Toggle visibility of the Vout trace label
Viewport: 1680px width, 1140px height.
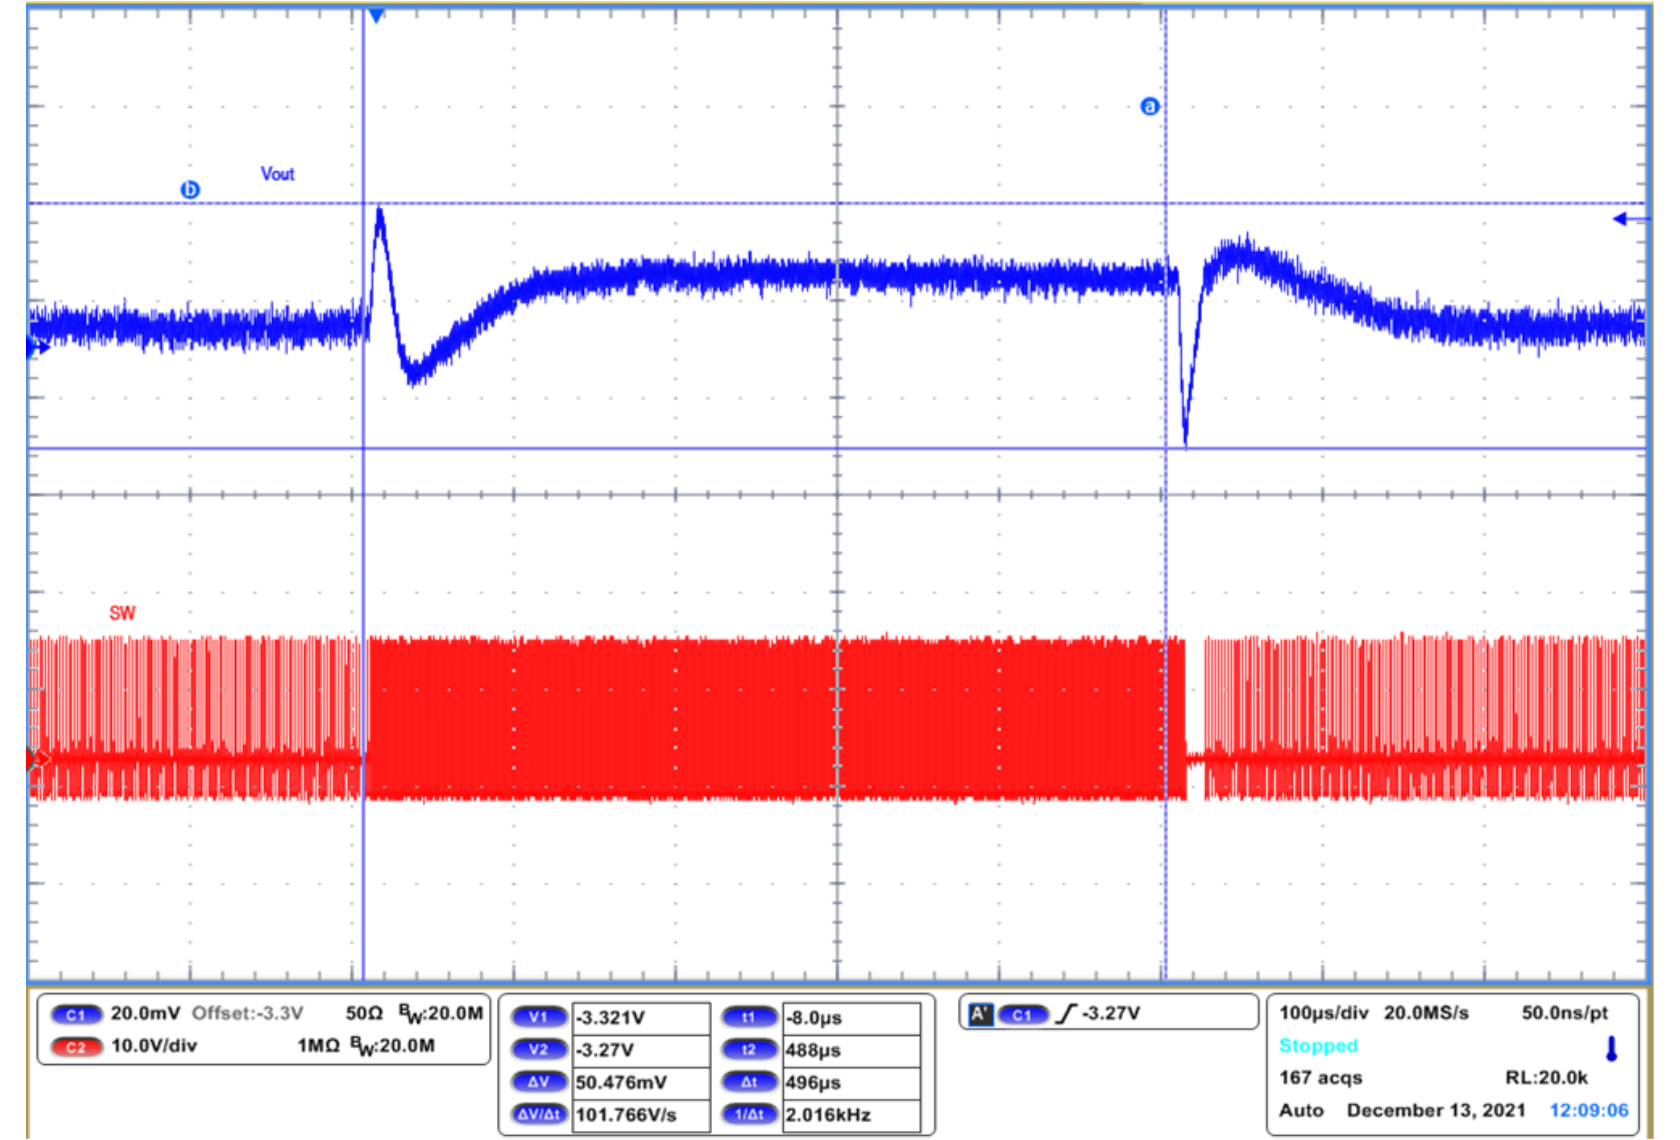point(279,174)
